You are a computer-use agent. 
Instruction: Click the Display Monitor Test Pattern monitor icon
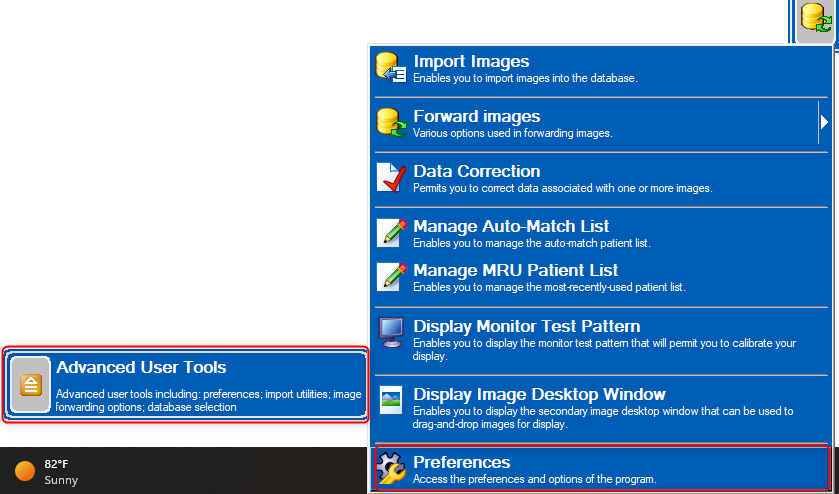coord(391,333)
